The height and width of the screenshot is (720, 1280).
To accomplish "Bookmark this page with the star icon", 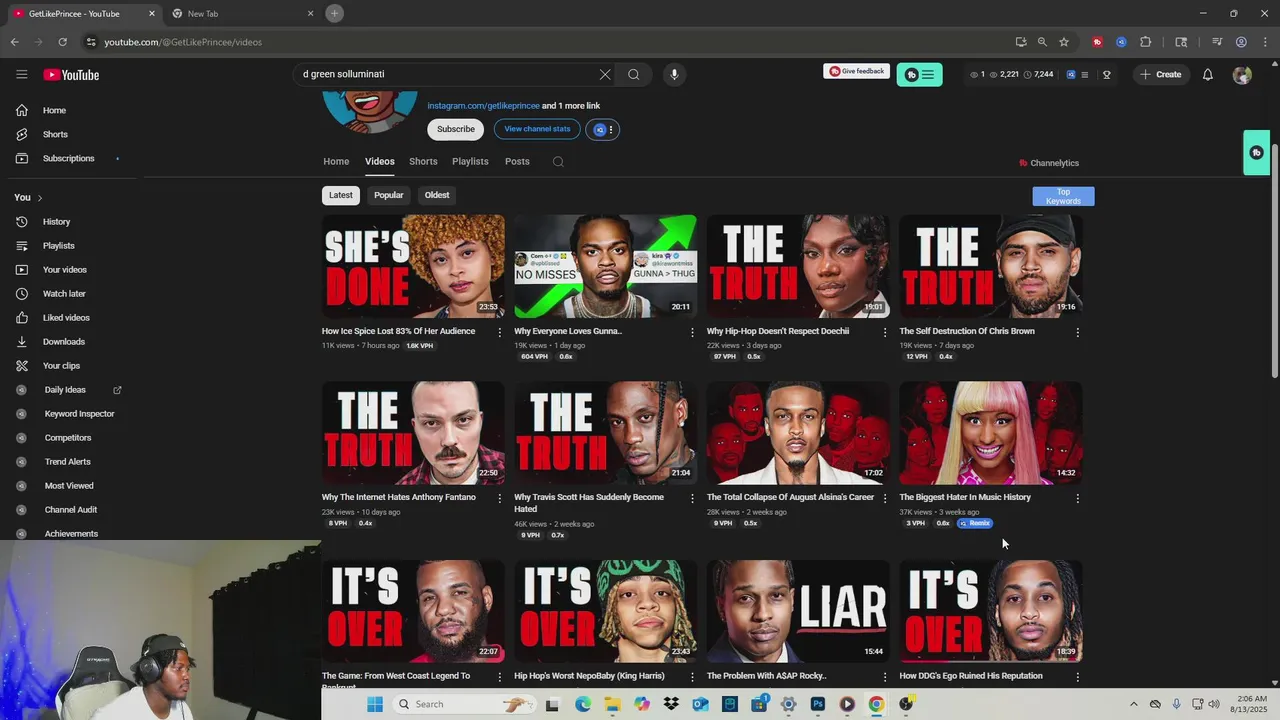I will point(1064,42).
